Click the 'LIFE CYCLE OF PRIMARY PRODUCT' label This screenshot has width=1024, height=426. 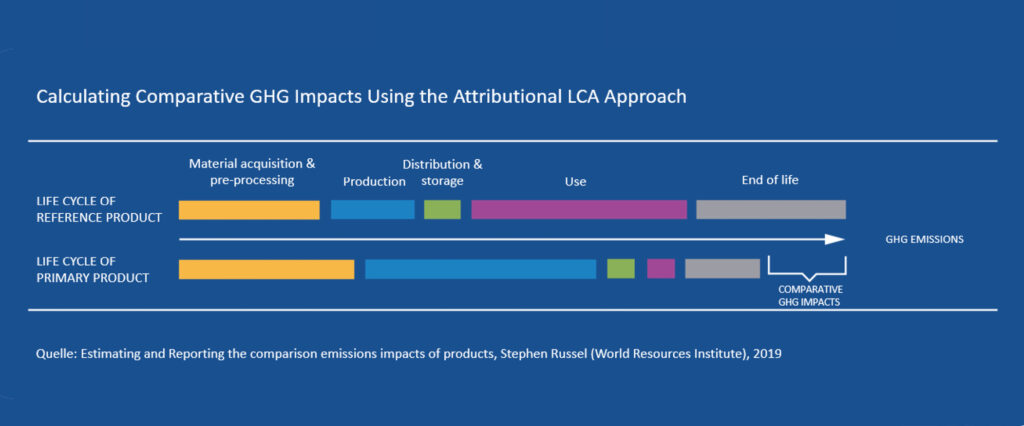[x=92, y=269]
